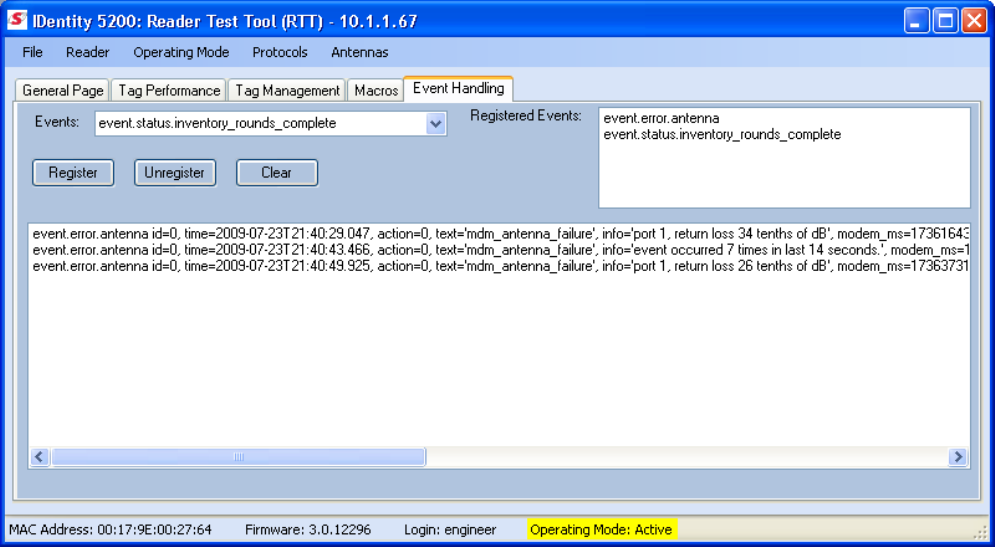Select event.status.inventory_rounds_complete in Registered Events list
Screen dimensions: 995x547
point(722,135)
